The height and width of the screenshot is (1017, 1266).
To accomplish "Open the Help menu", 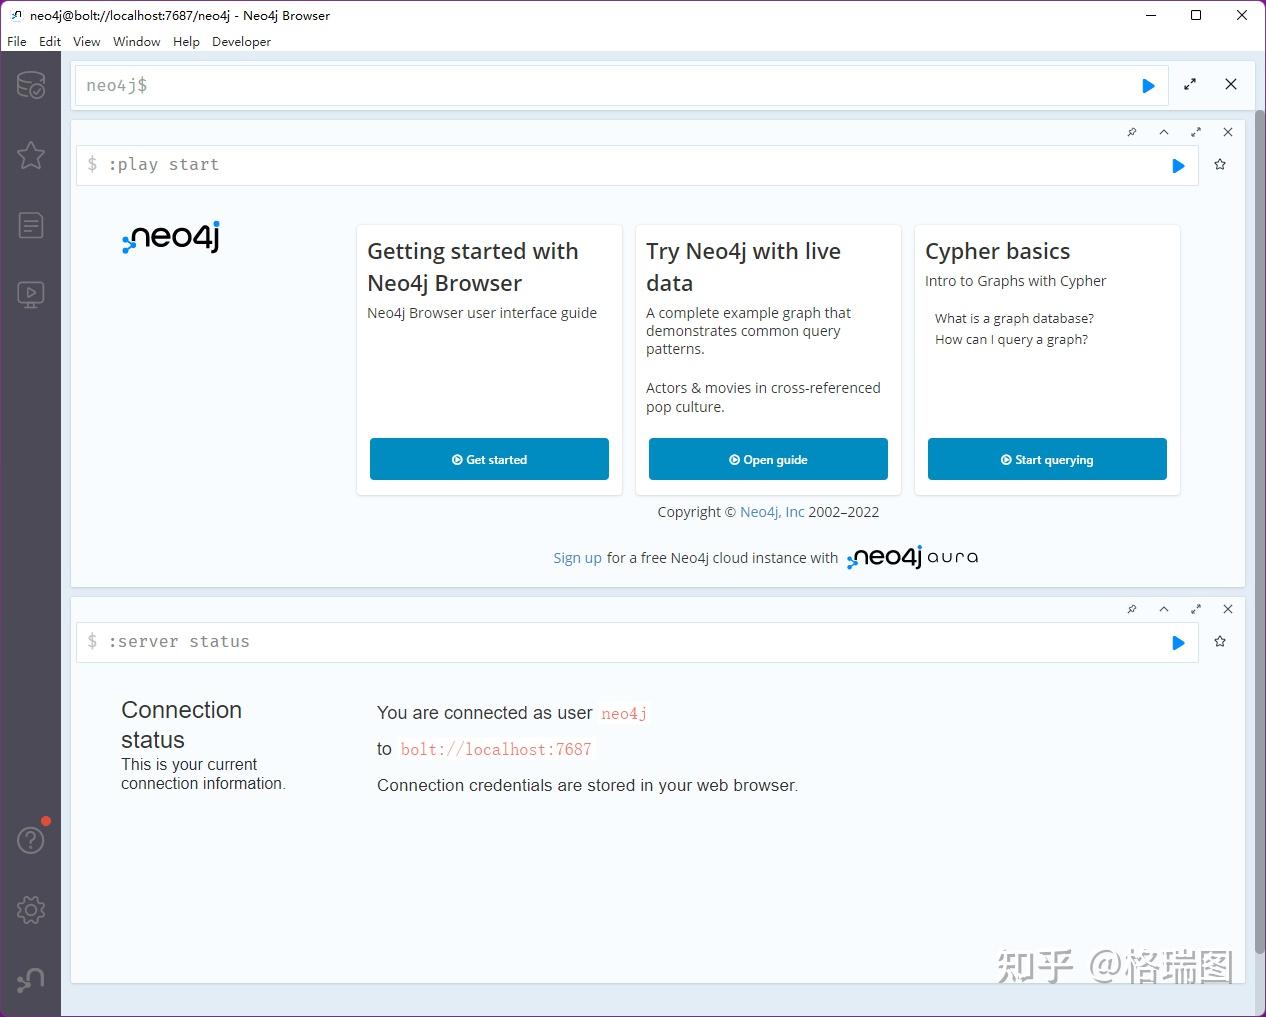I will tap(186, 42).
